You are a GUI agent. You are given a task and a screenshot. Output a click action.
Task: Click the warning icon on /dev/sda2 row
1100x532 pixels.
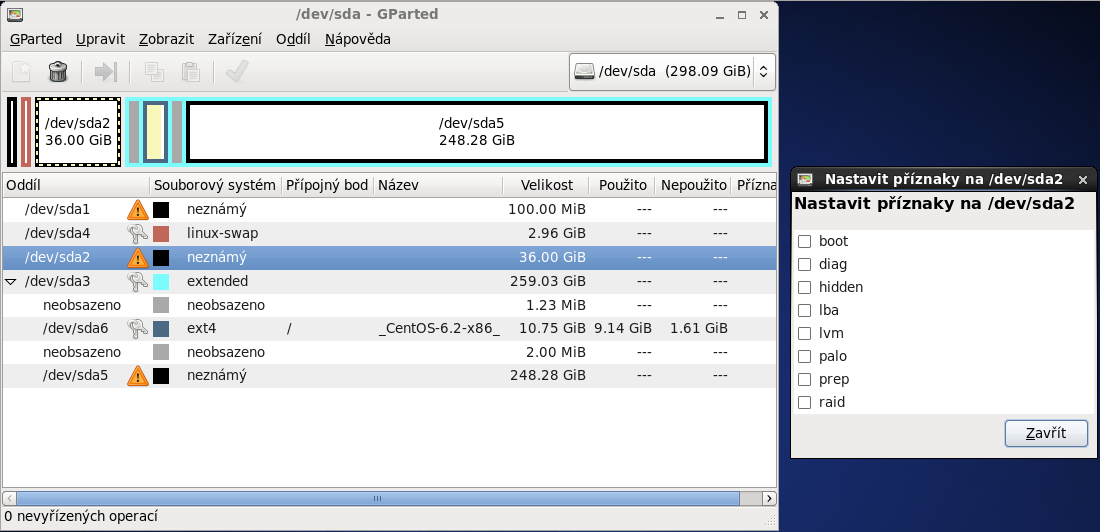pos(138,258)
